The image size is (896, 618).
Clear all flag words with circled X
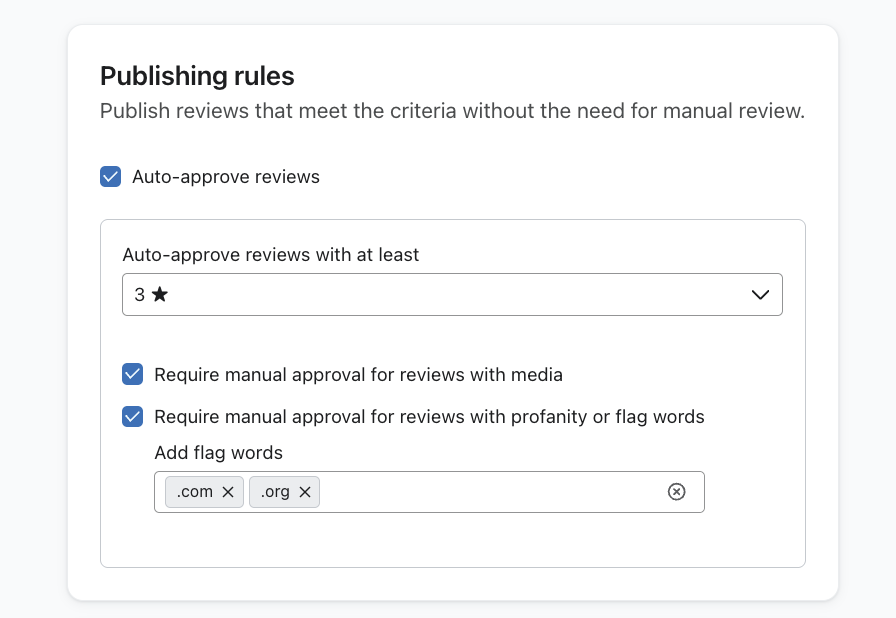click(x=677, y=492)
